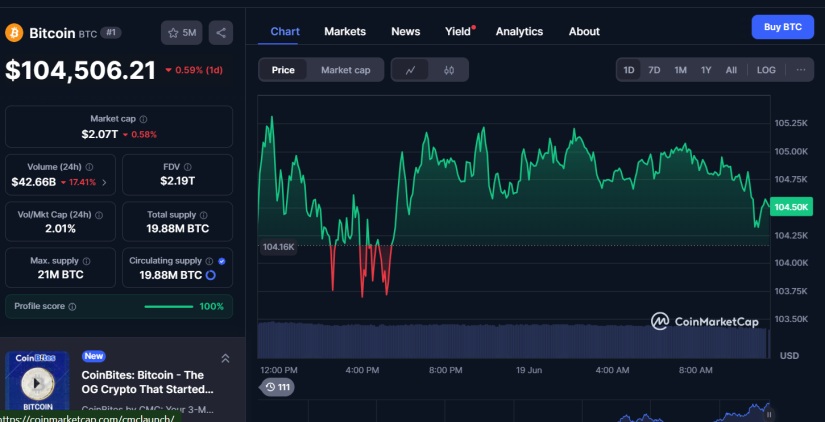Open the Chart tab

(x=285, y=32)
